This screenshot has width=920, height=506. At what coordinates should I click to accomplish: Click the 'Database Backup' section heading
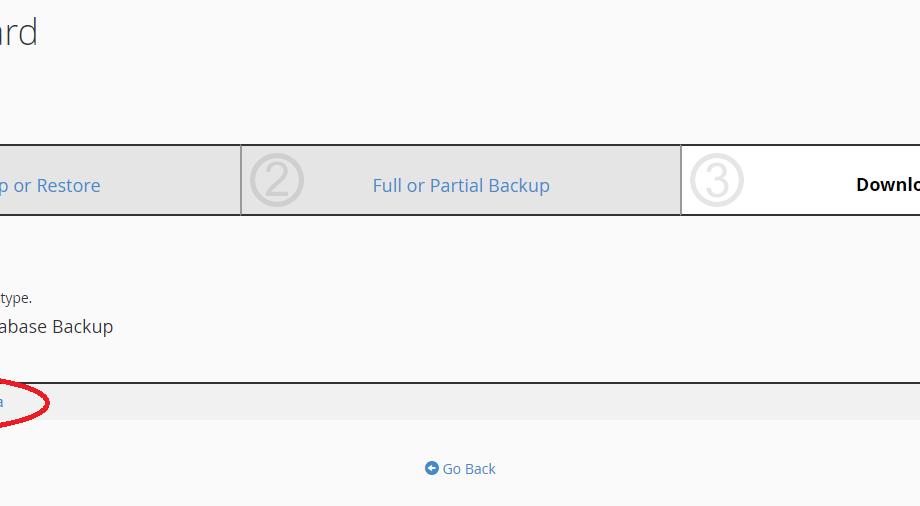[56, 326]
